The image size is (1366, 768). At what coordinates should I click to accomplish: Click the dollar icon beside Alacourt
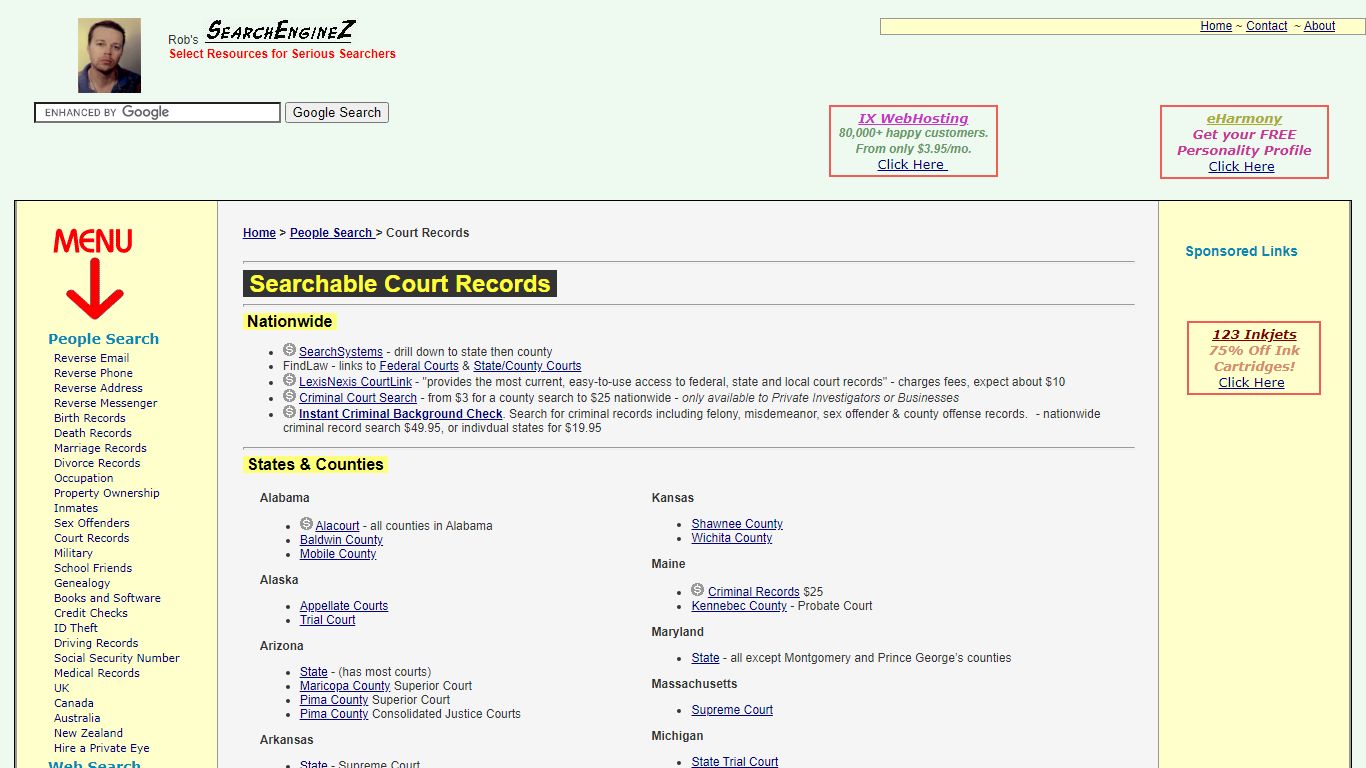pos(306,524)
